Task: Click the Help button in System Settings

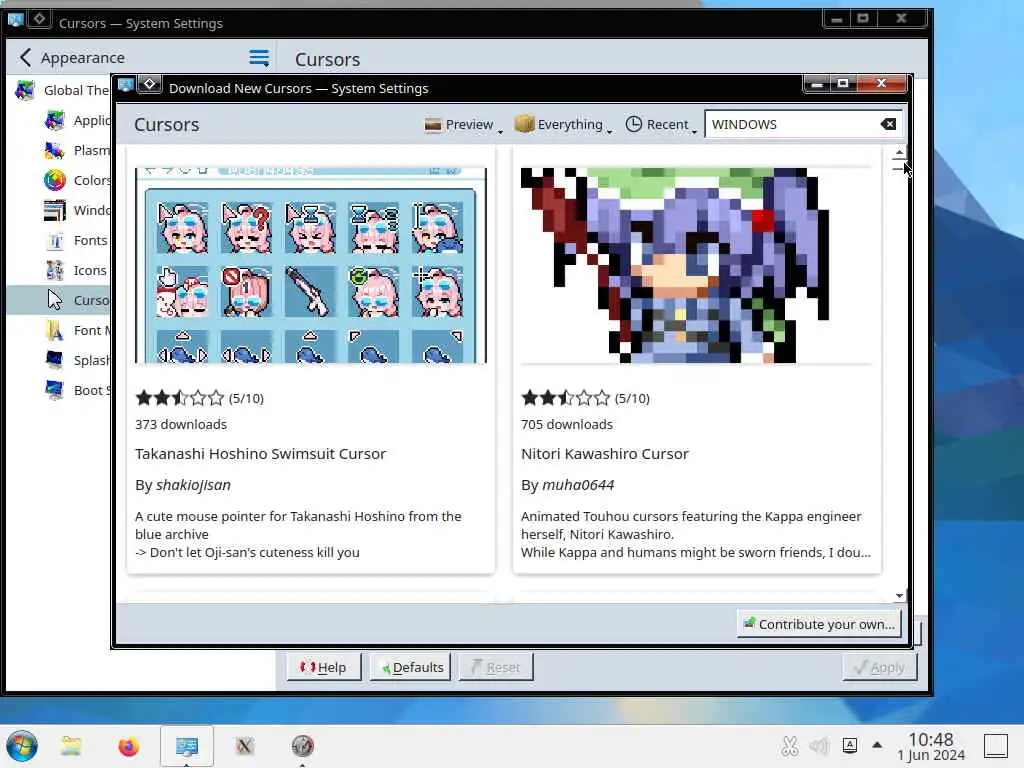Action: click(323, 667)
